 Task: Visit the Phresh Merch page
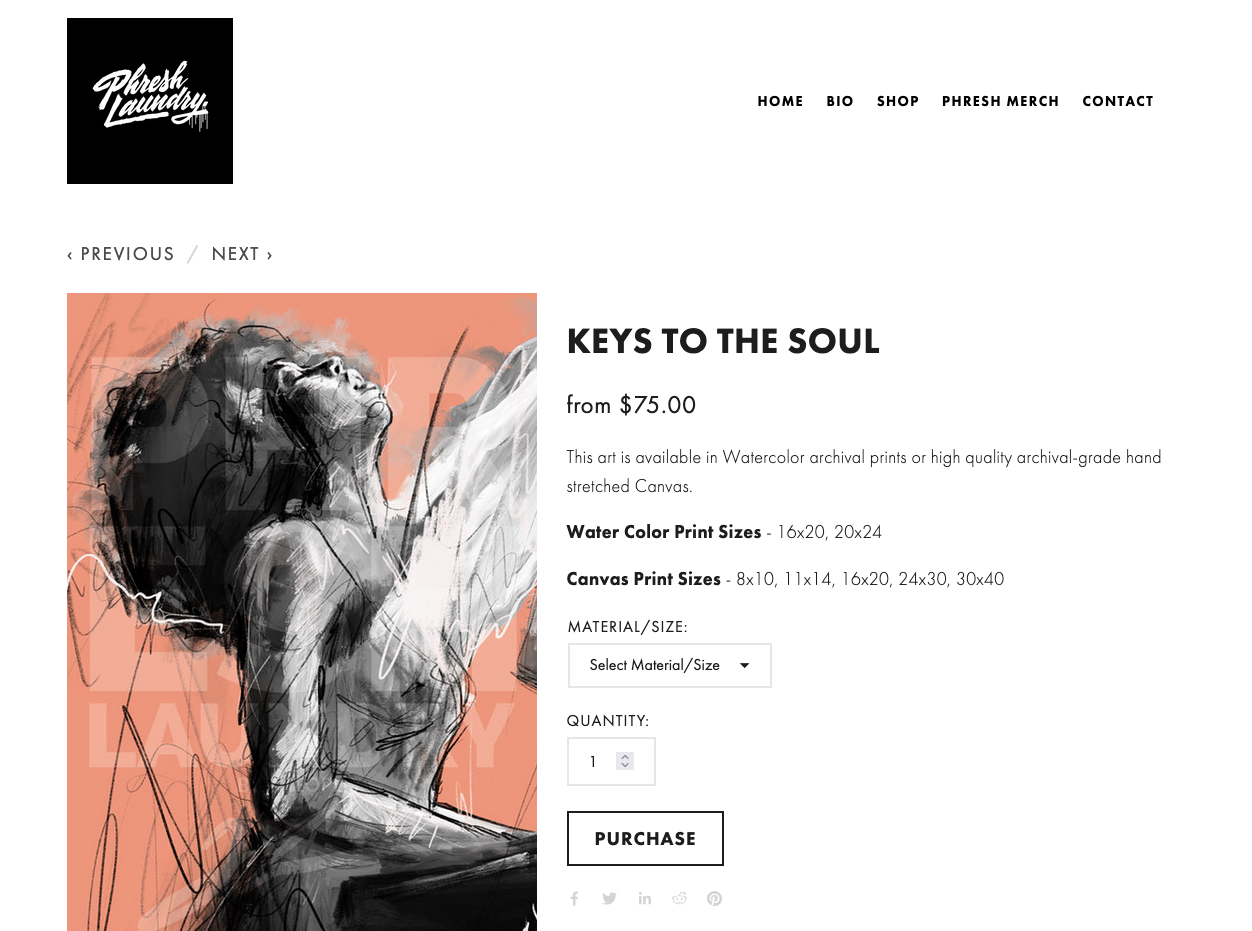(x=1000, y=101)
